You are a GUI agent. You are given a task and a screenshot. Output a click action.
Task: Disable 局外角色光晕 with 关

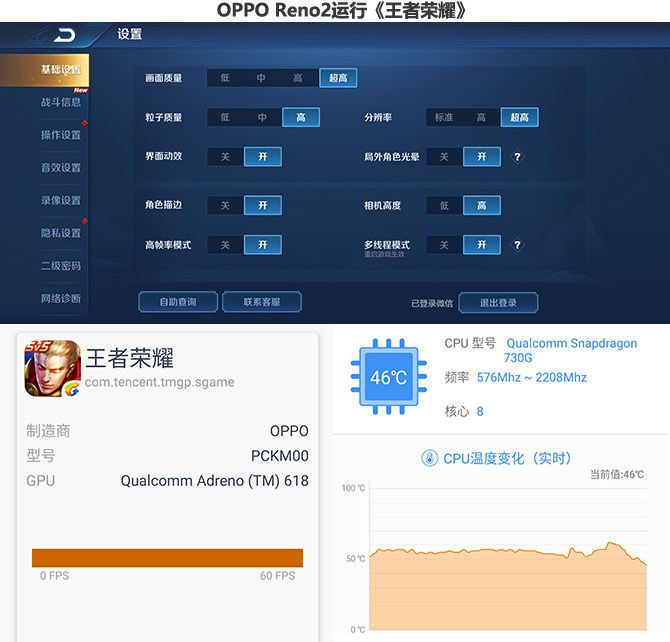click(x=444, y=157)
